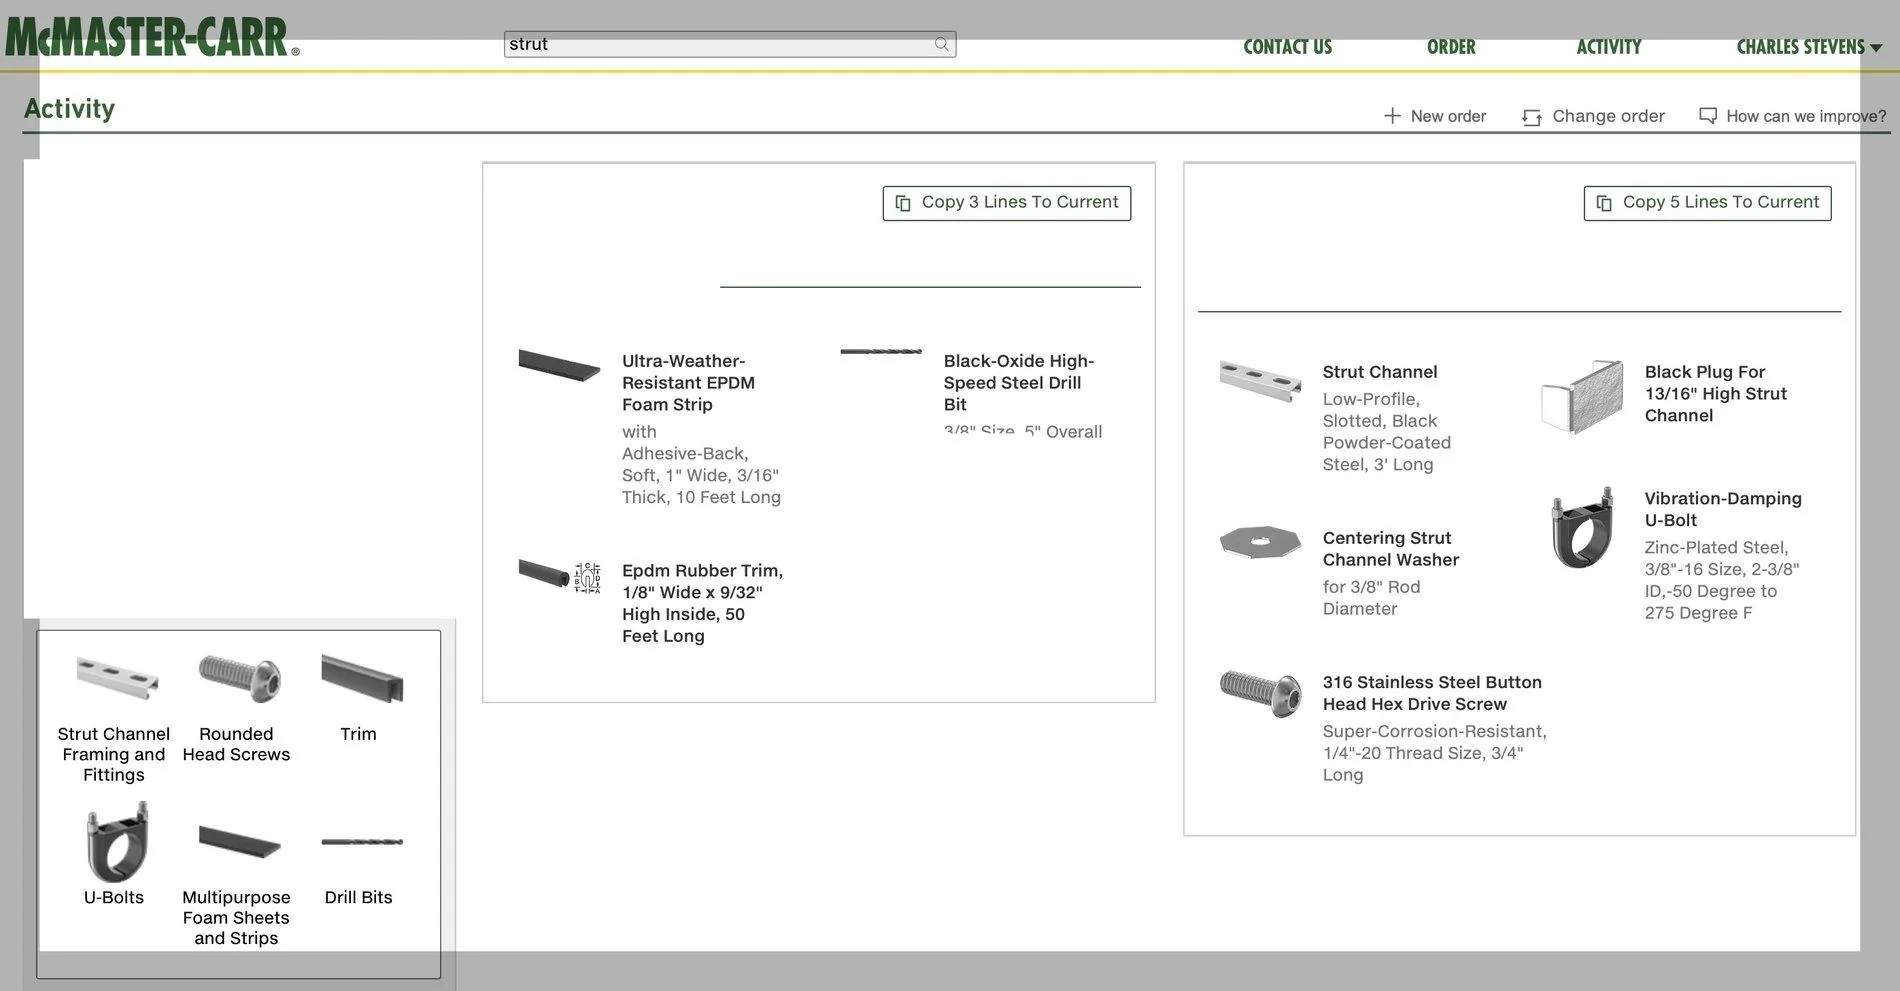The image size is (1900, 991).
Task: Open the Strut Channel product image
Action: 1260,380
